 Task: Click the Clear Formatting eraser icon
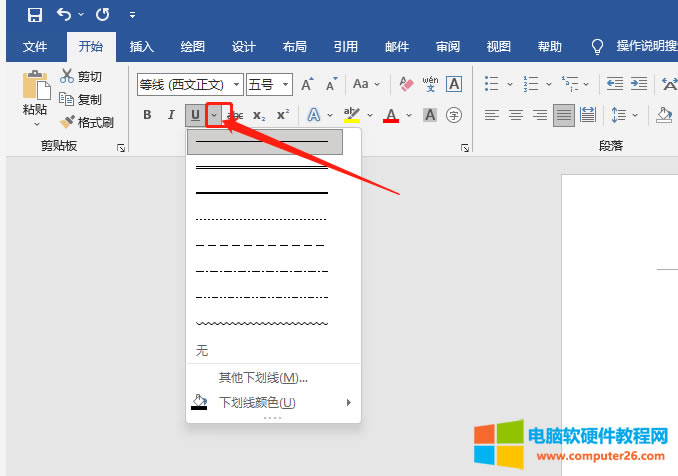click(406, 84)
